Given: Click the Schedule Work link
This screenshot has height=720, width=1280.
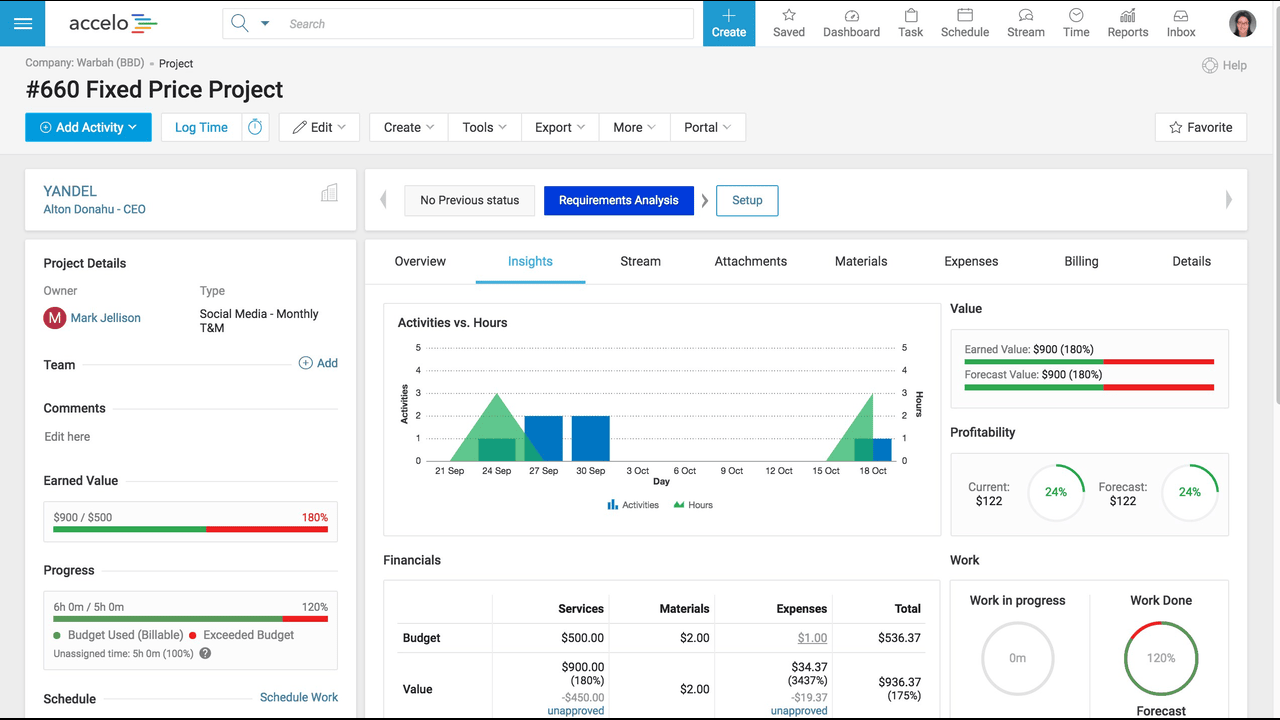Looking at the screenshot, I should click(x=299, y=697).
